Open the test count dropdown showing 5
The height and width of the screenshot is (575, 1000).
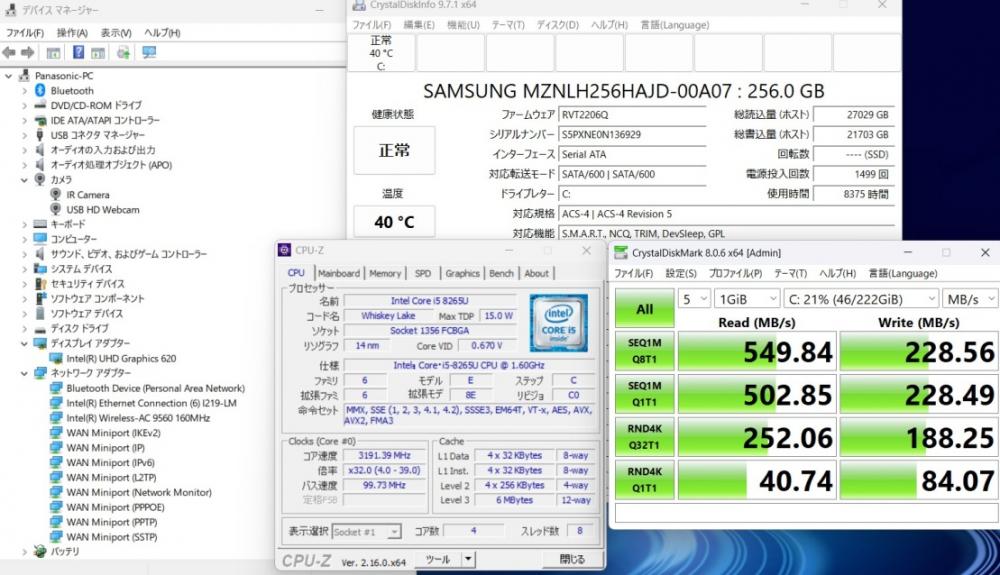(x=694, y=299)
